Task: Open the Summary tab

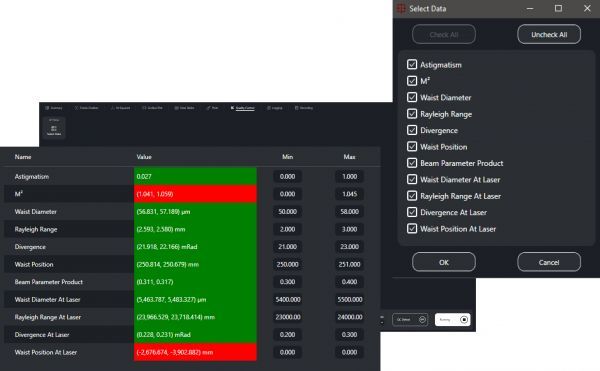Action: tap(54, 108)
